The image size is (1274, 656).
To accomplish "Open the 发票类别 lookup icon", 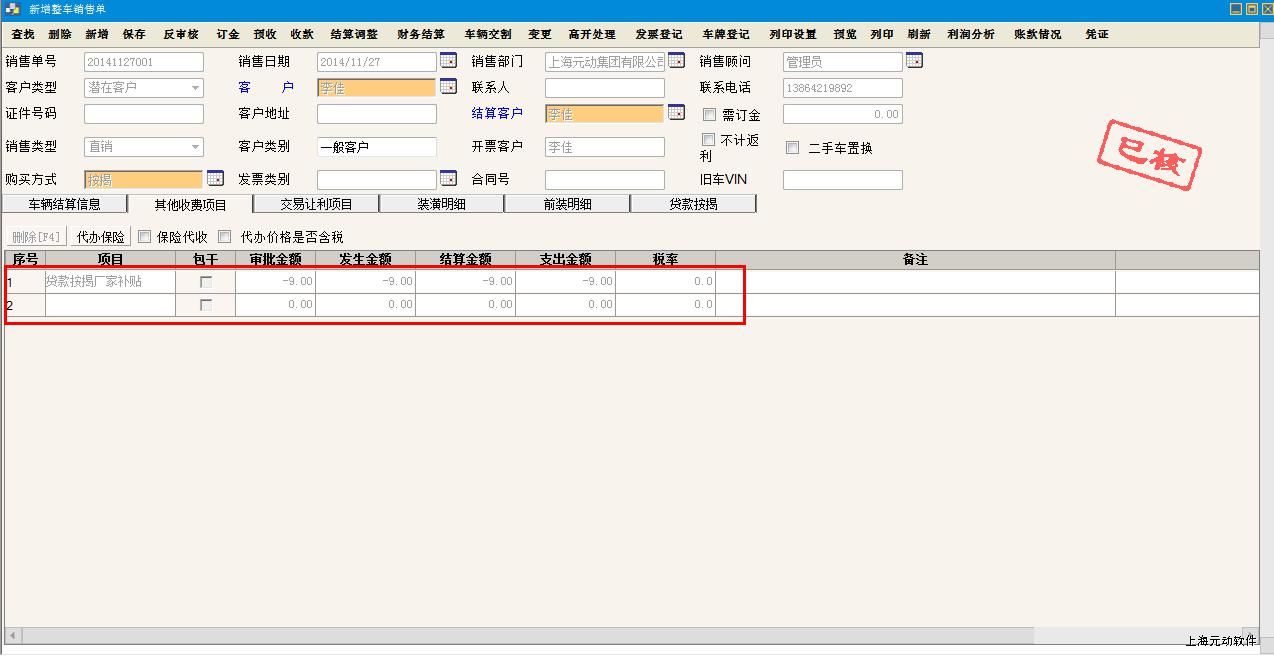I will 448,179.
